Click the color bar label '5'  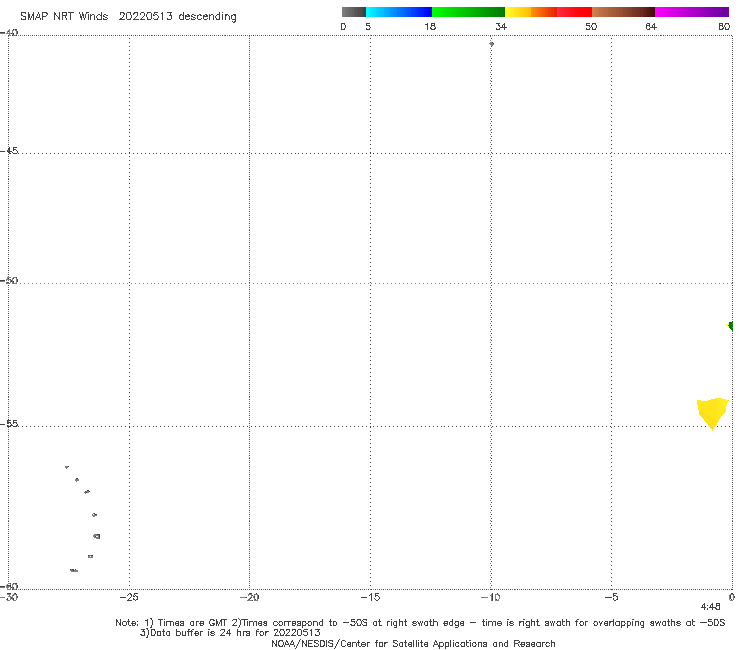click(x=368, y=26)
